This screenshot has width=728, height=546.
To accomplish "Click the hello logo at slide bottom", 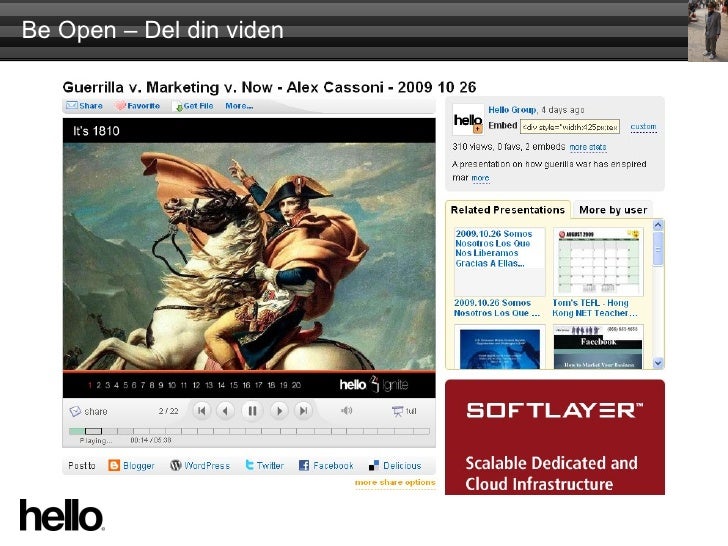I will pos(62,515).
